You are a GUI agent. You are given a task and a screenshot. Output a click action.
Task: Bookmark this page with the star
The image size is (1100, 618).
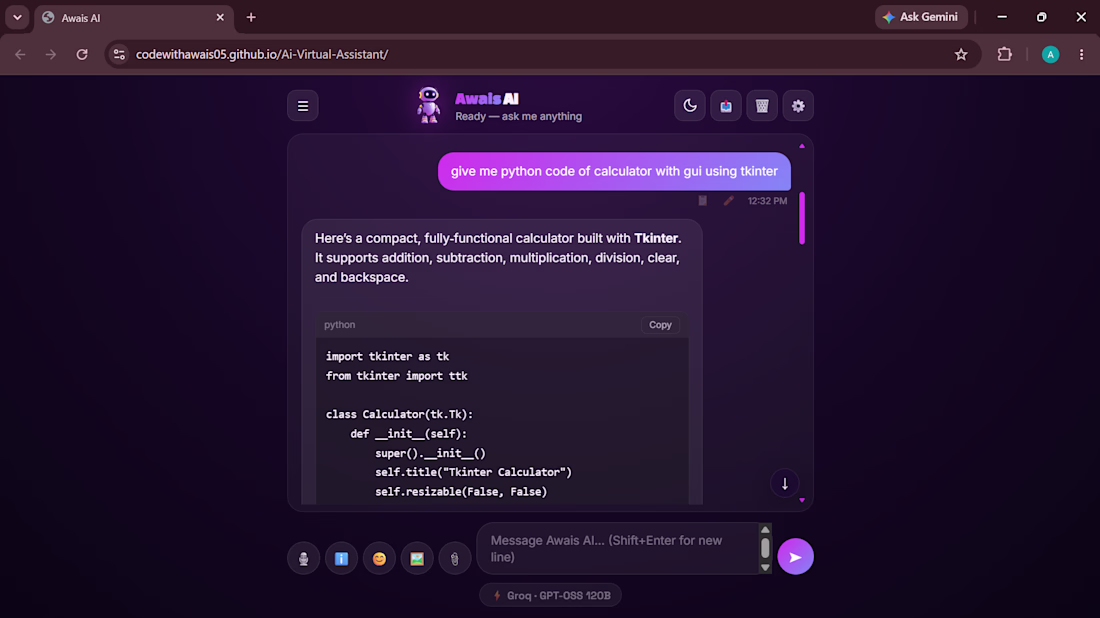point(961,54)
